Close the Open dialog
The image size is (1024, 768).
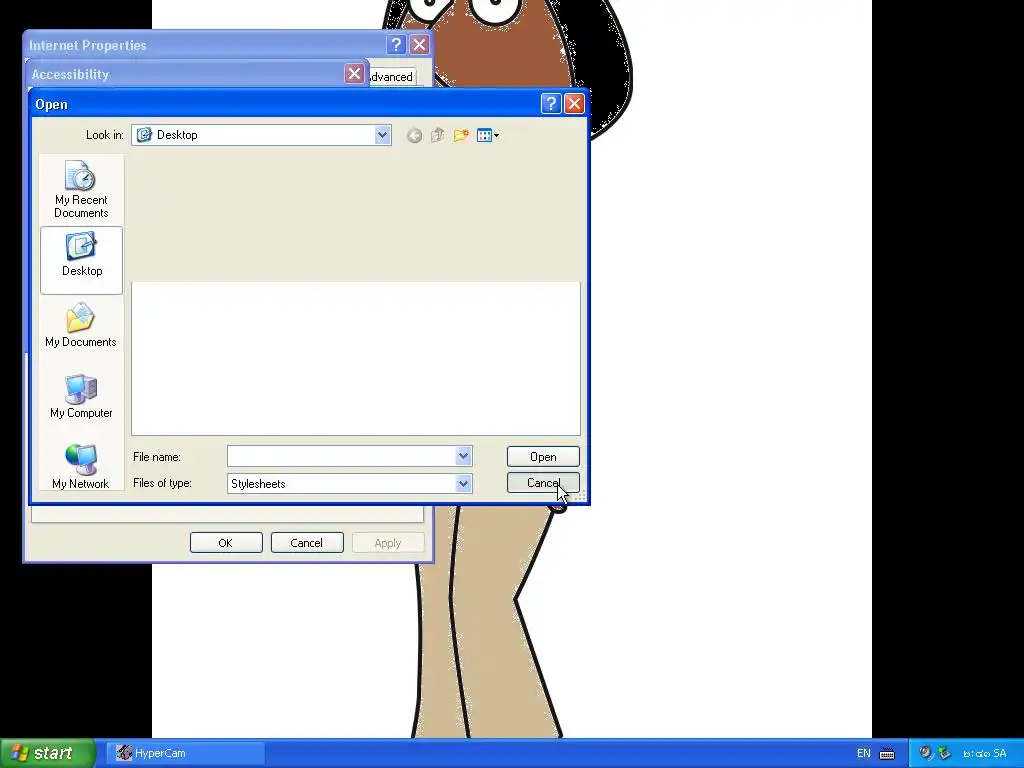[x=574, y=103]
